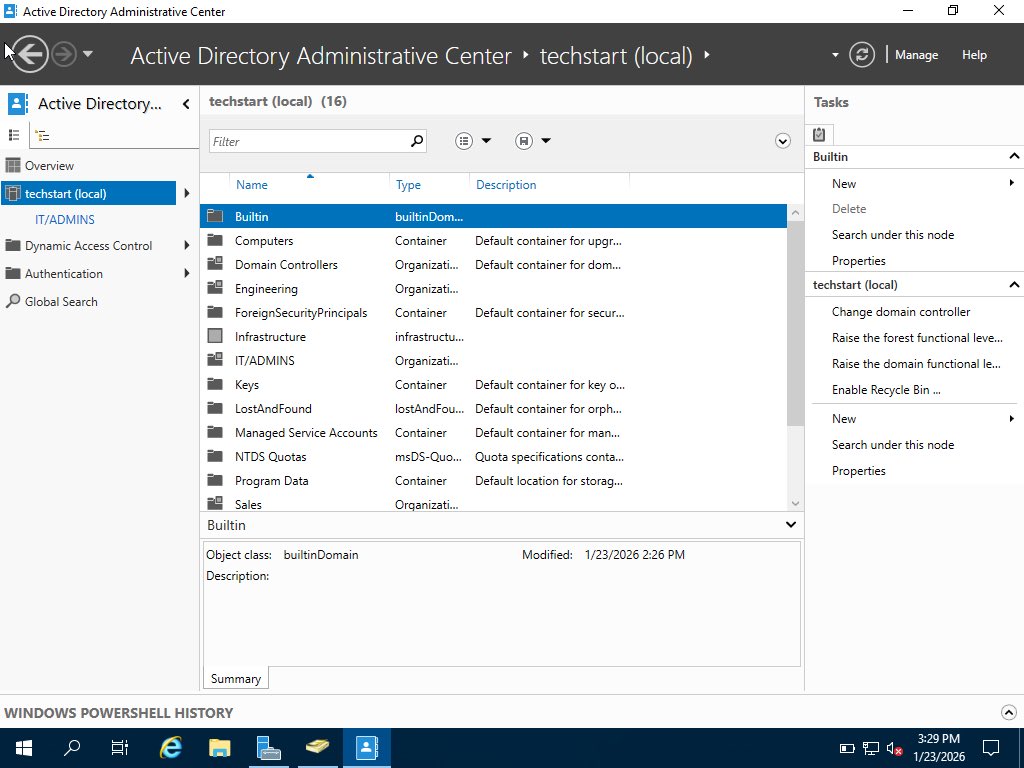
Task: Click the Infrastructure object icon
Action: 215,336
